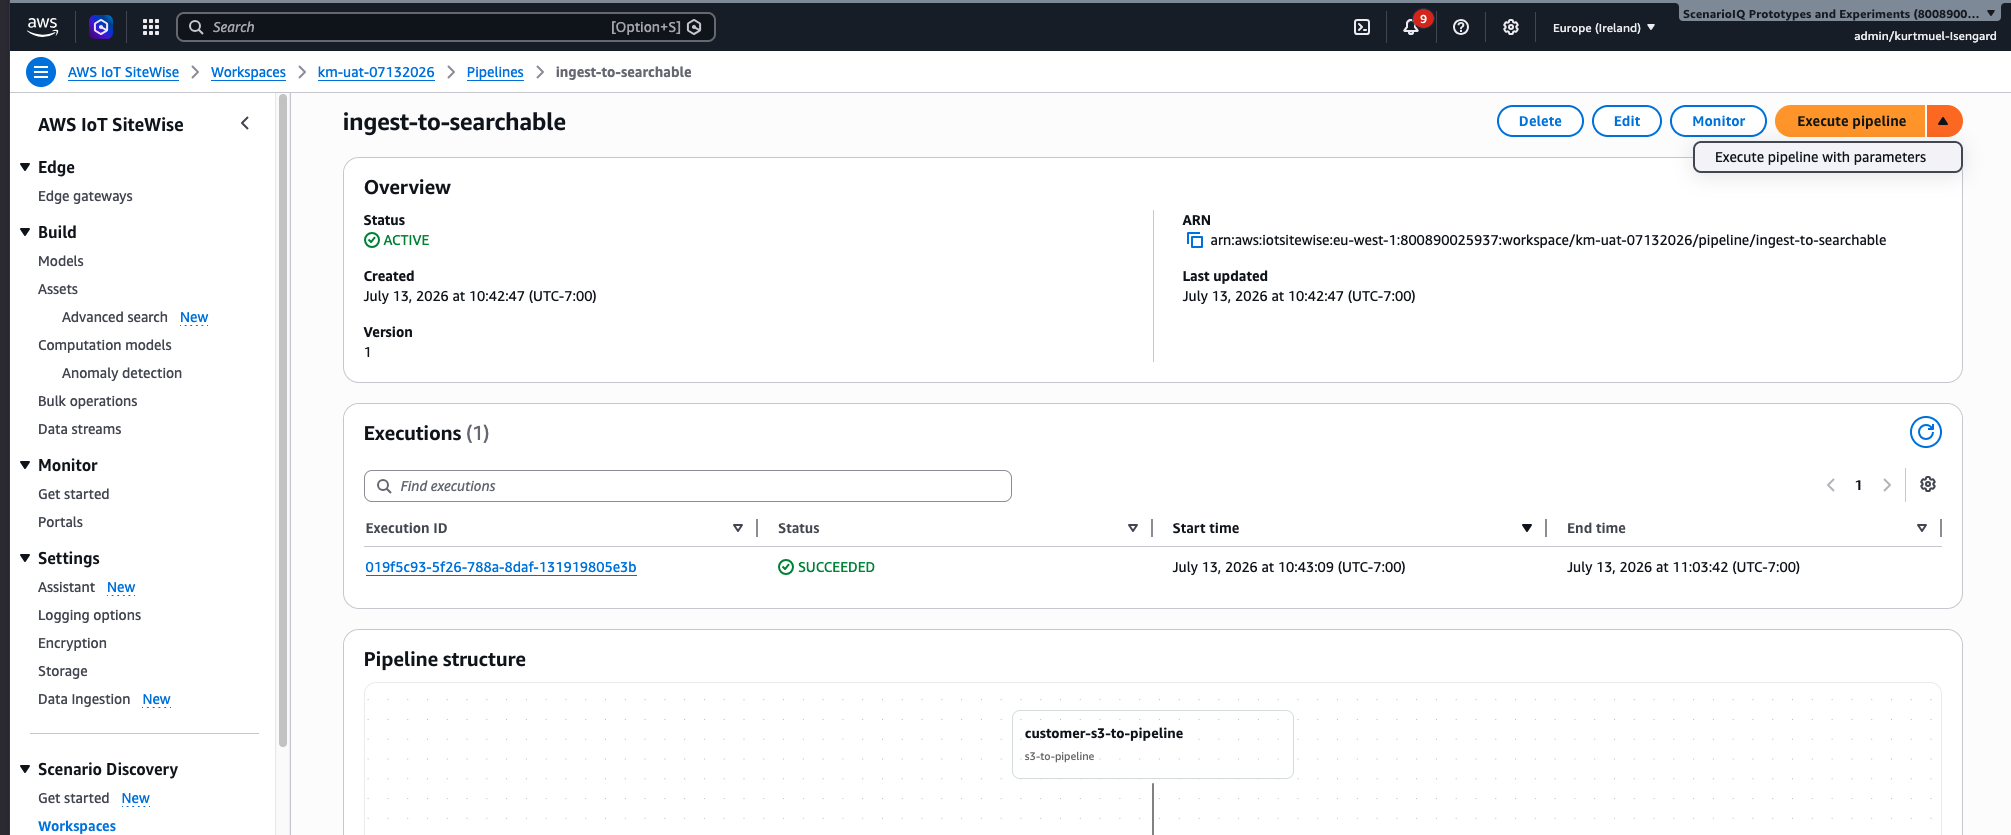Open Edge gateways in sidebar
The width and height of the screenshot is (2011, 835).
click(85, 196)
